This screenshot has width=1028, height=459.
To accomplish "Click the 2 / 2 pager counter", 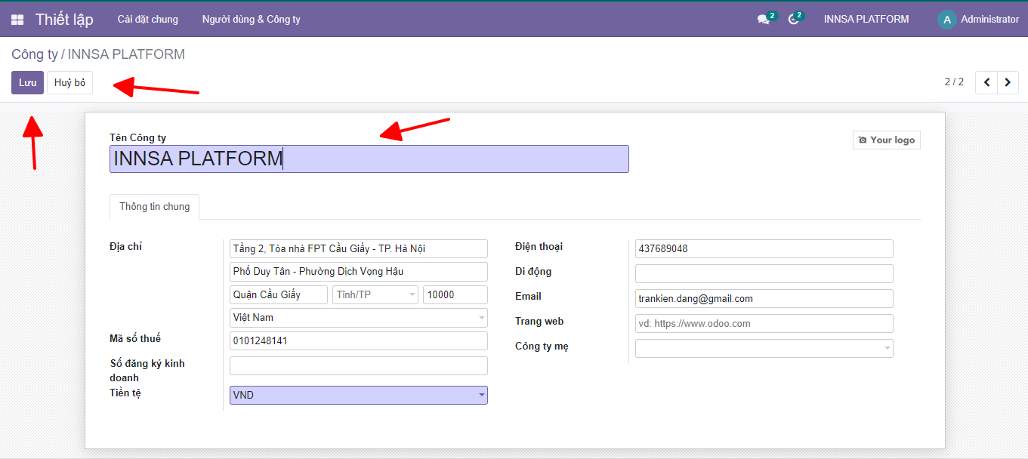I will point(954,83).
